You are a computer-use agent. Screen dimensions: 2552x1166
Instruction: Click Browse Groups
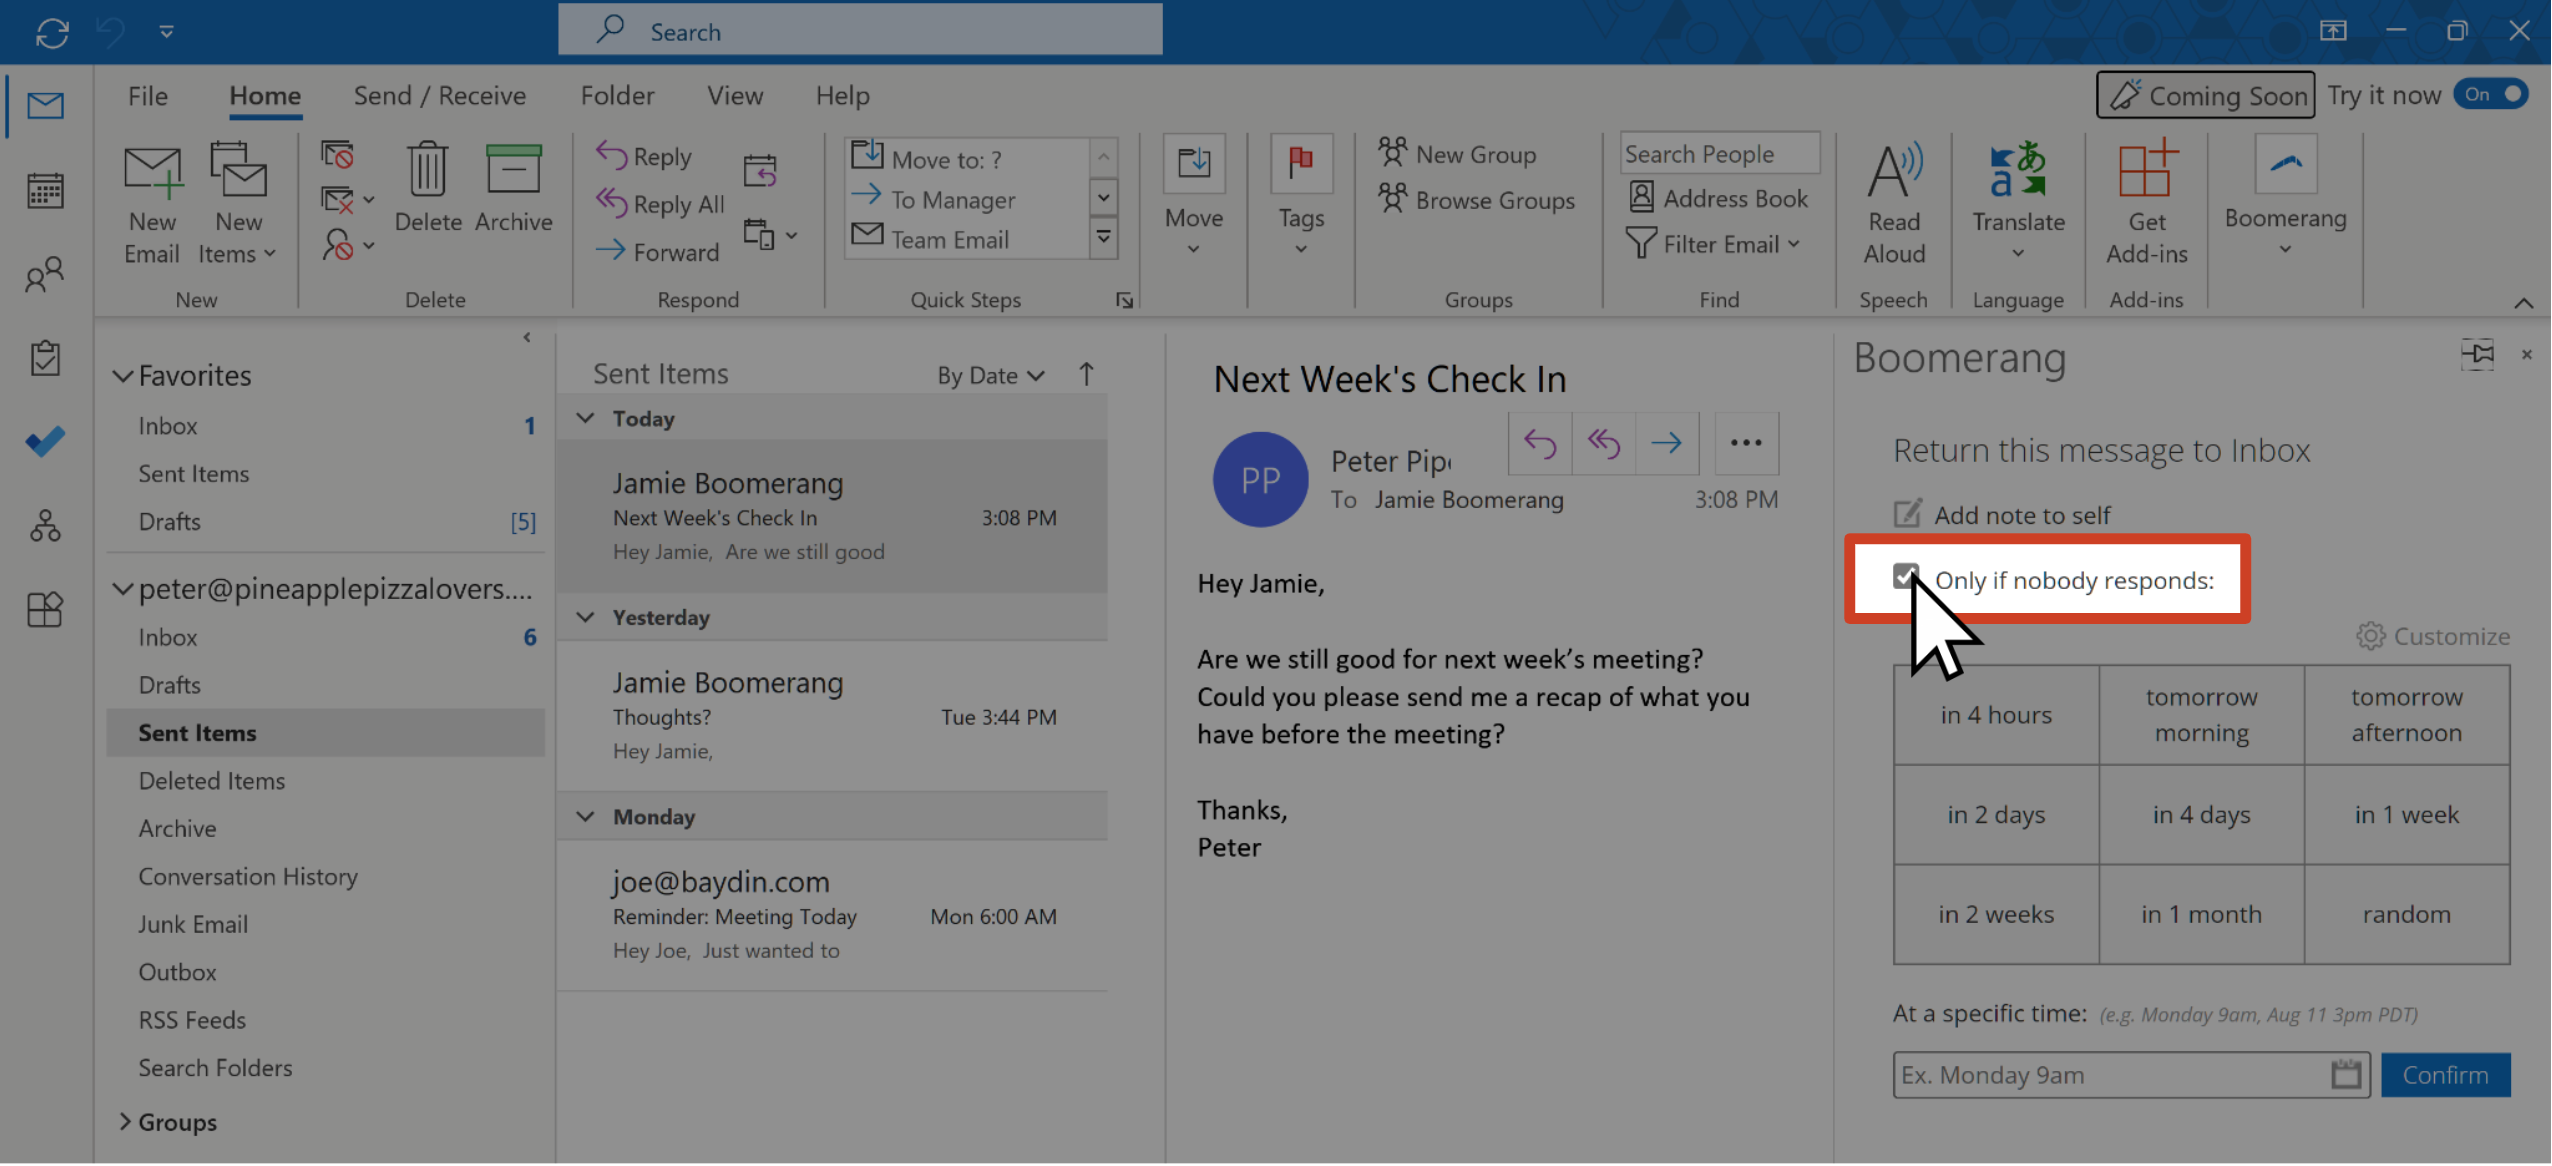[1476, 200]
